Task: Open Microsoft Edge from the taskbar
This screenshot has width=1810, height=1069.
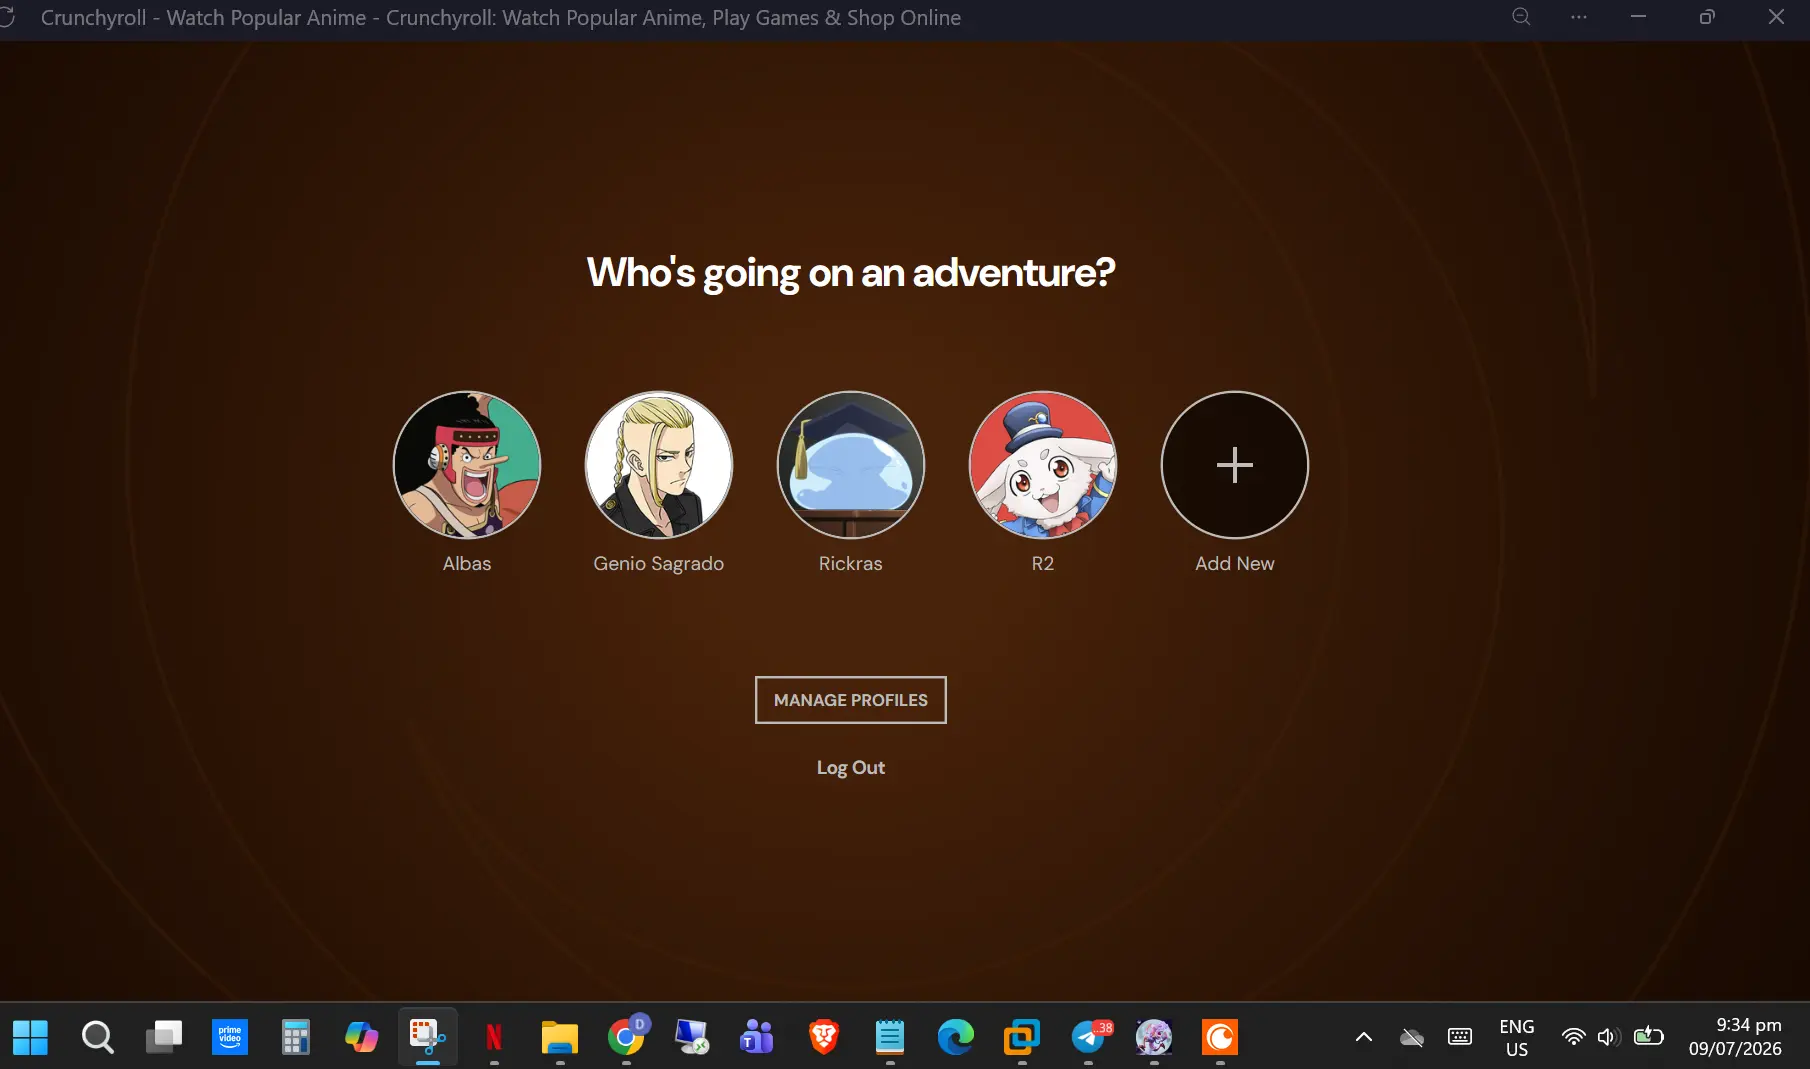Action: 956,1037
